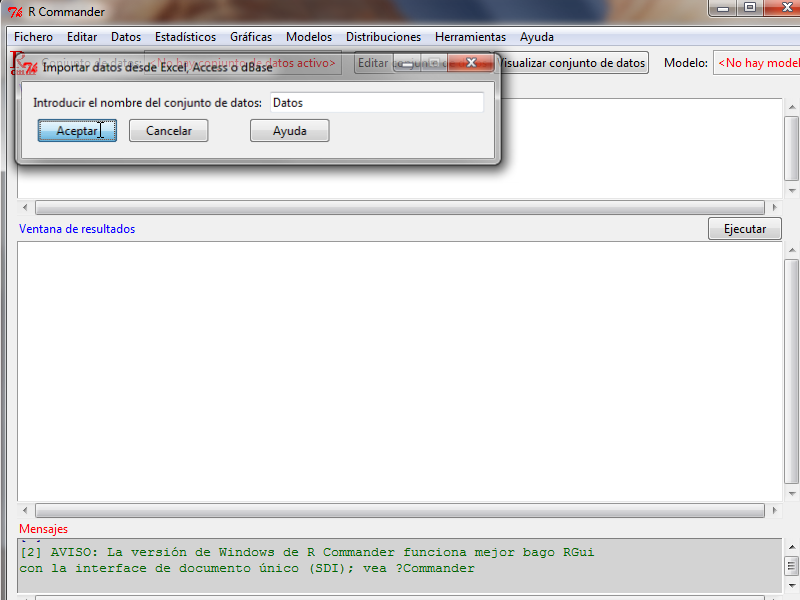Image resolution: width=800 pixels, height=600 pixels.
Task: Open the Herramientas menu
Action: tap(470, 37)
